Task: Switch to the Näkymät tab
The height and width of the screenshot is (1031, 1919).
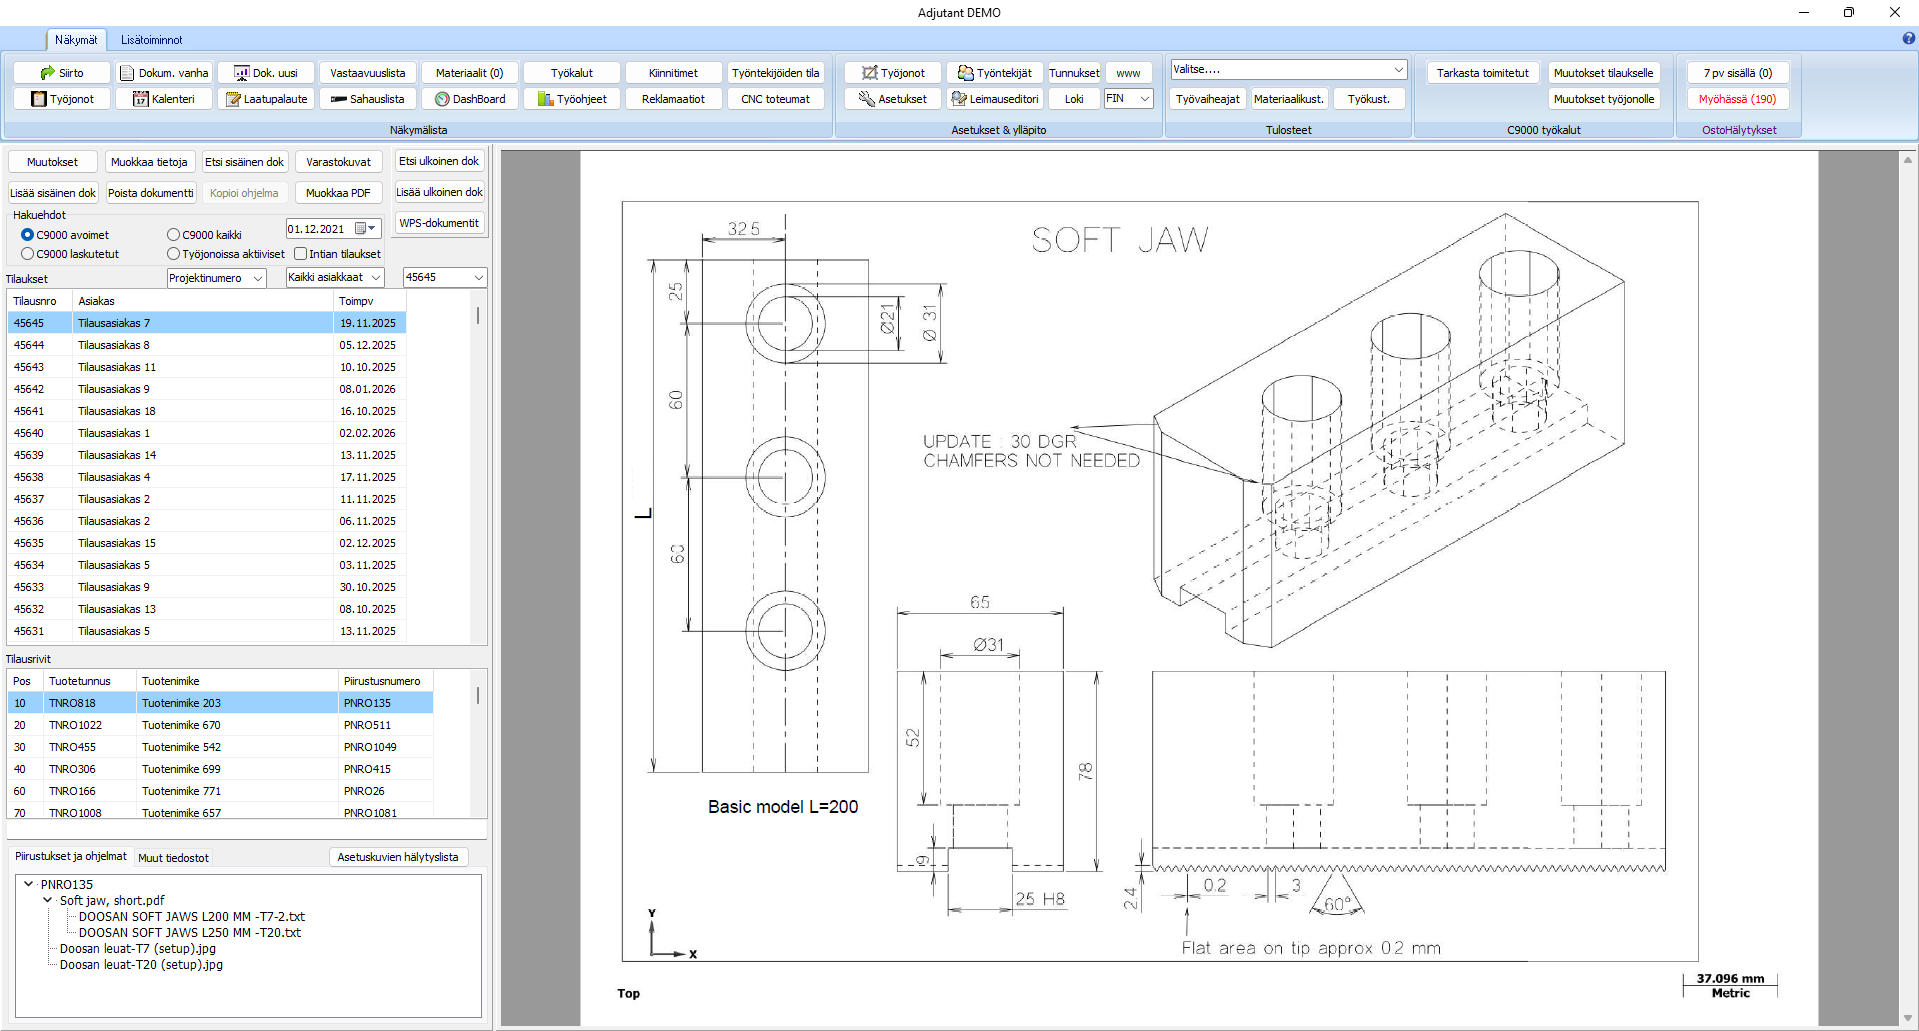Action: coord(76,40)
